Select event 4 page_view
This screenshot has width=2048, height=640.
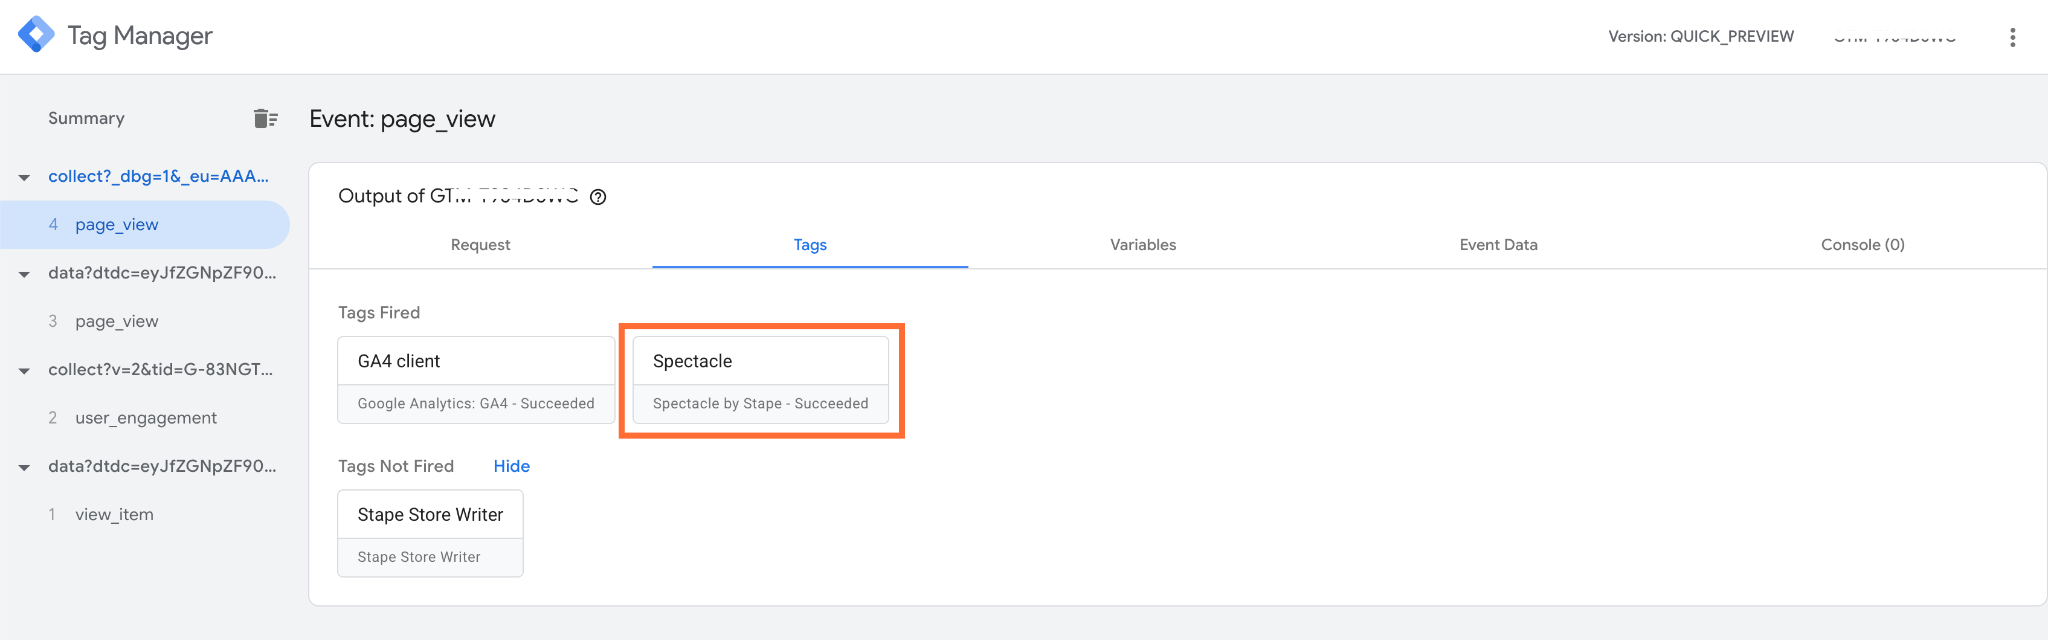tap(145, 225)
